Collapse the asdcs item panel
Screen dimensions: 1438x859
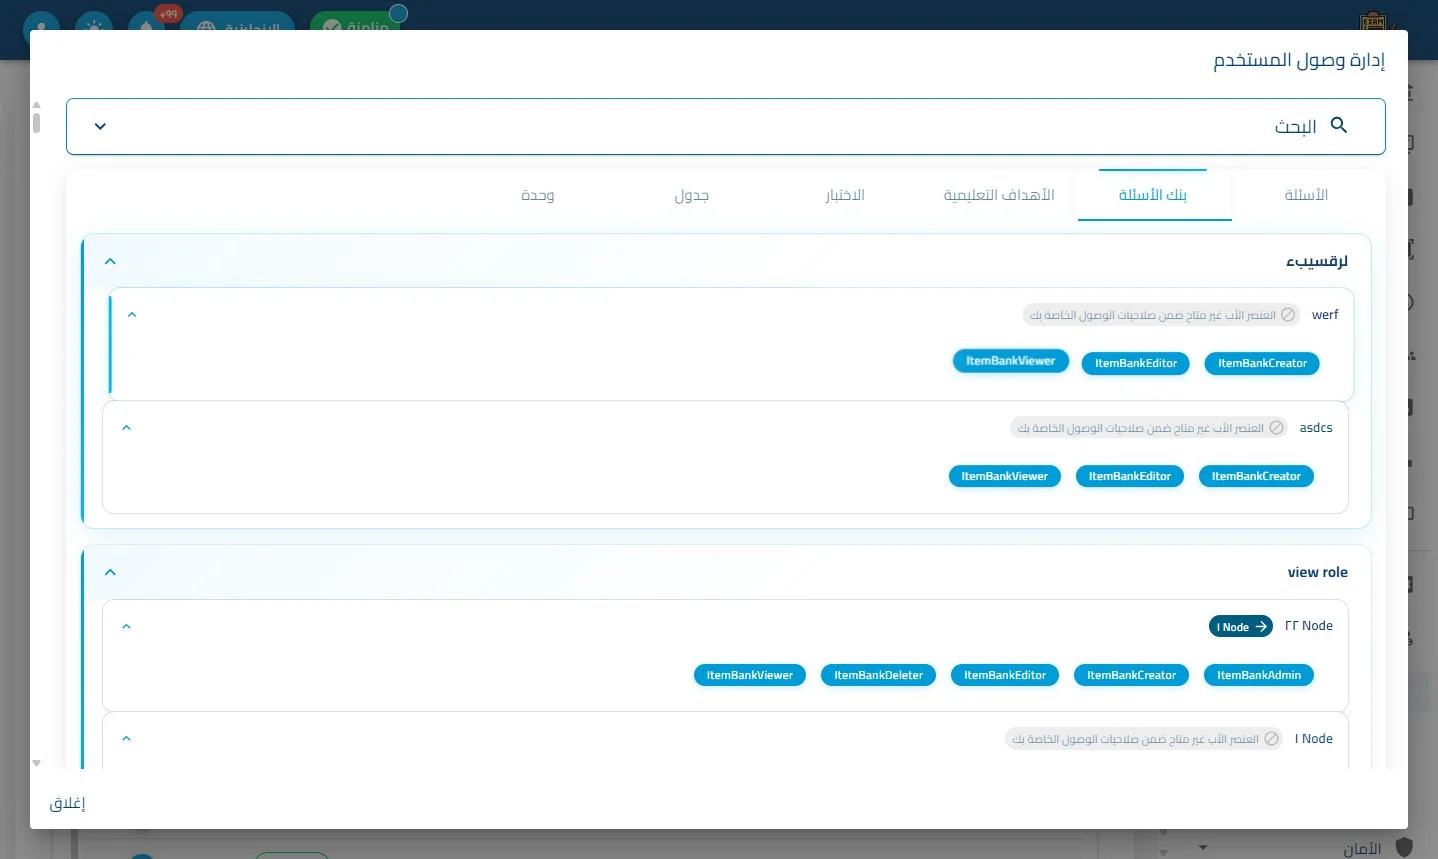[x=126, y=428]
